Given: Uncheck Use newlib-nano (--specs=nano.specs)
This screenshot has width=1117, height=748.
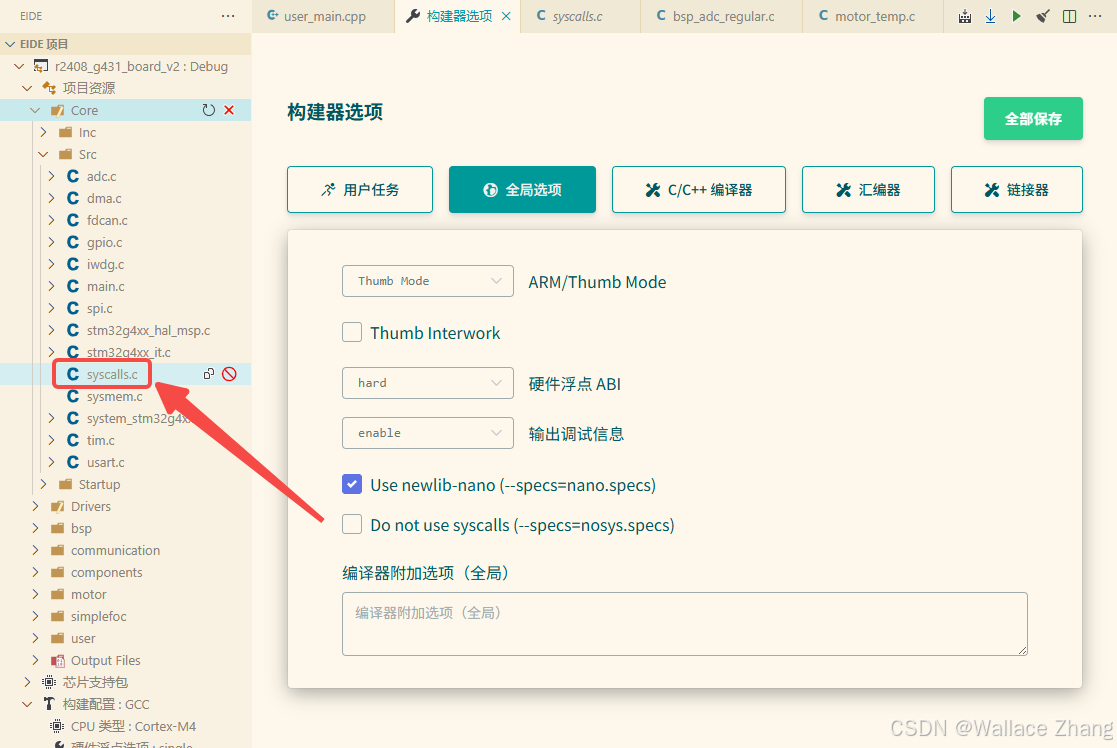Looking at the screenshot, I should pyautogui.click(x=352, y=484).
